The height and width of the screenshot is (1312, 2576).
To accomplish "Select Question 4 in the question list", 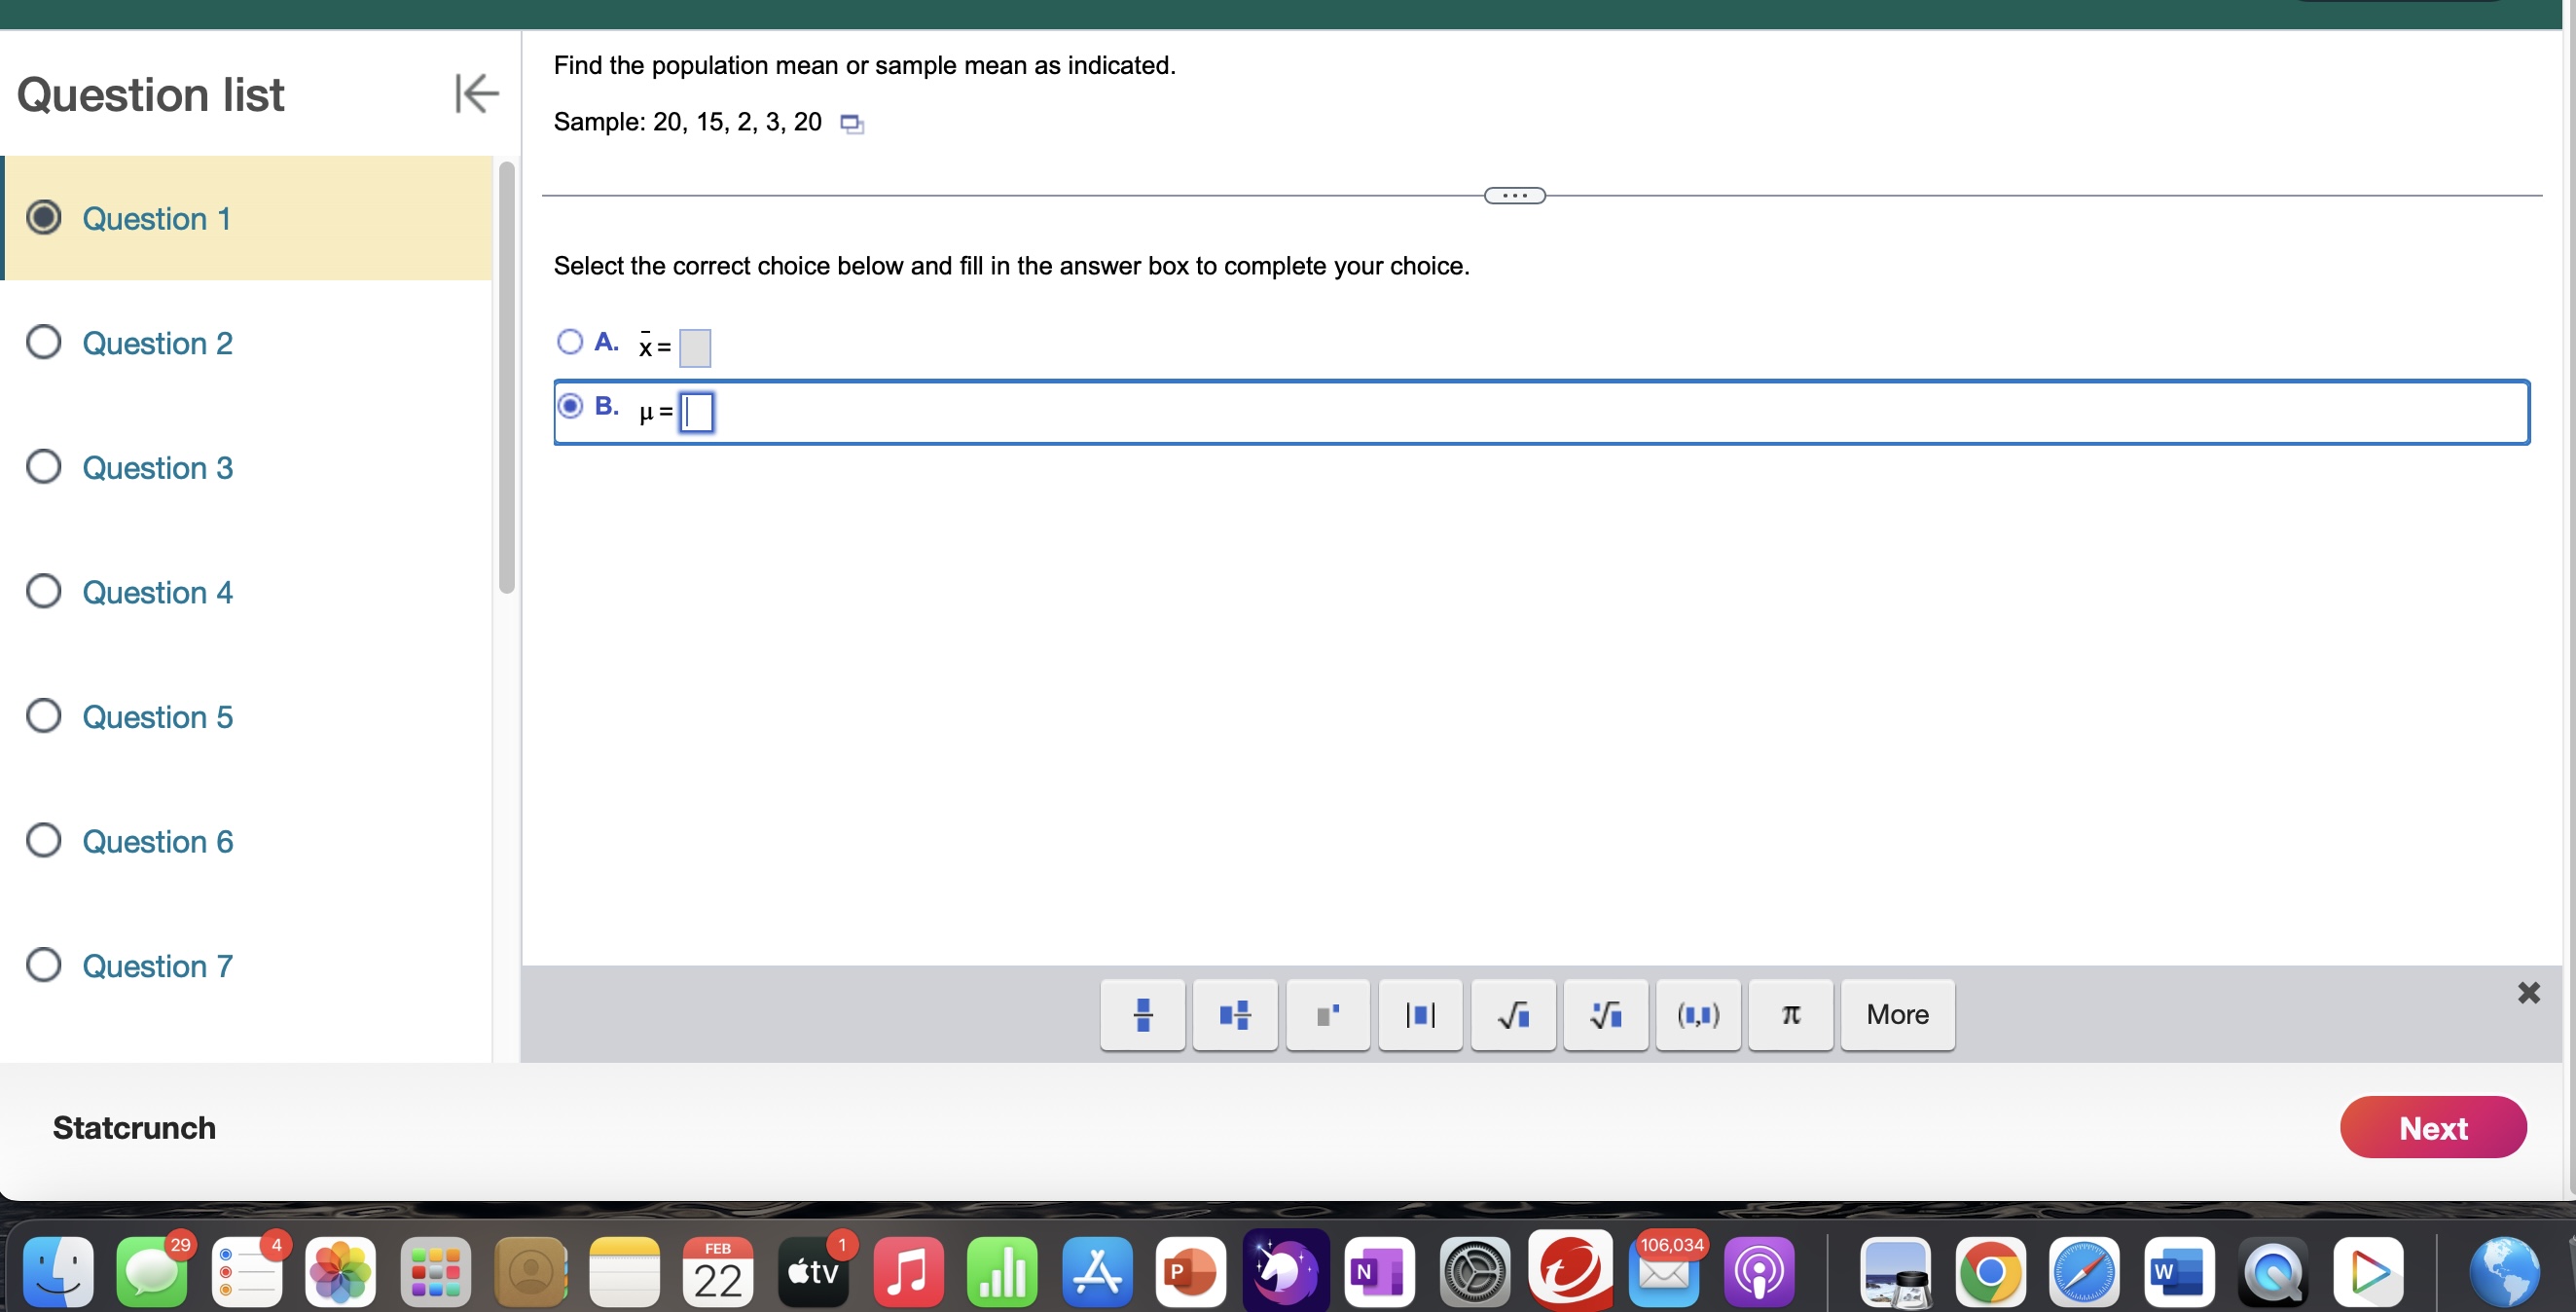I will (x=157, y=592).
